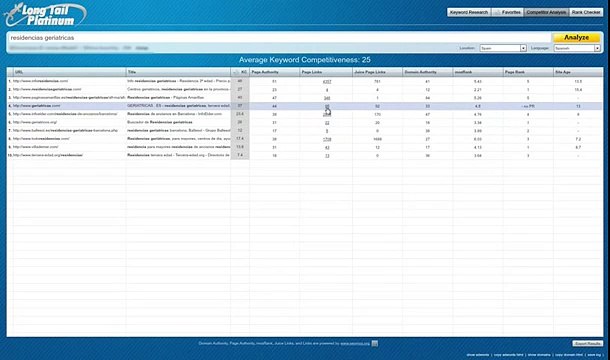Open the Rank Checker tab
The image size is (610, 360).
(586, 12)
